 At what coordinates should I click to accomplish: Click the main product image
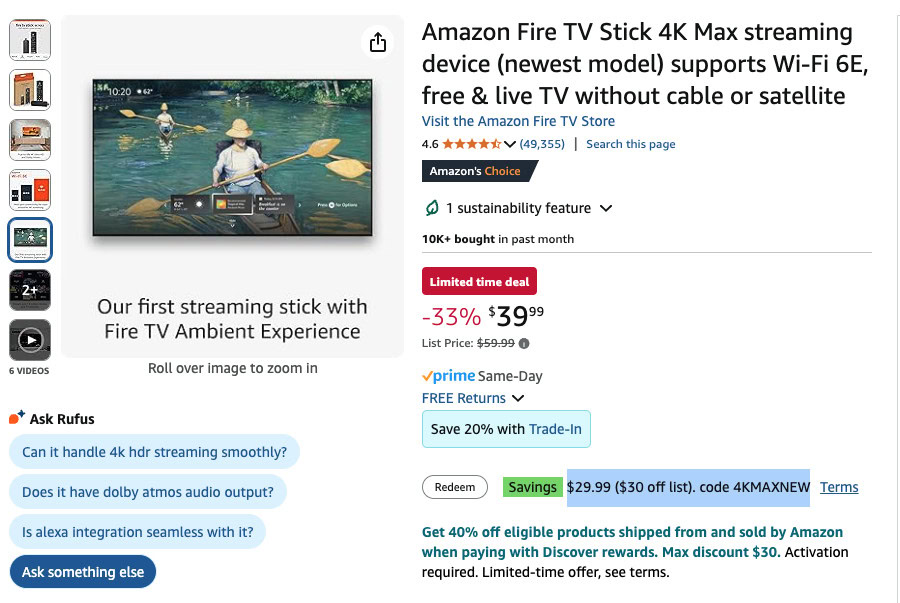pos(232,158)
